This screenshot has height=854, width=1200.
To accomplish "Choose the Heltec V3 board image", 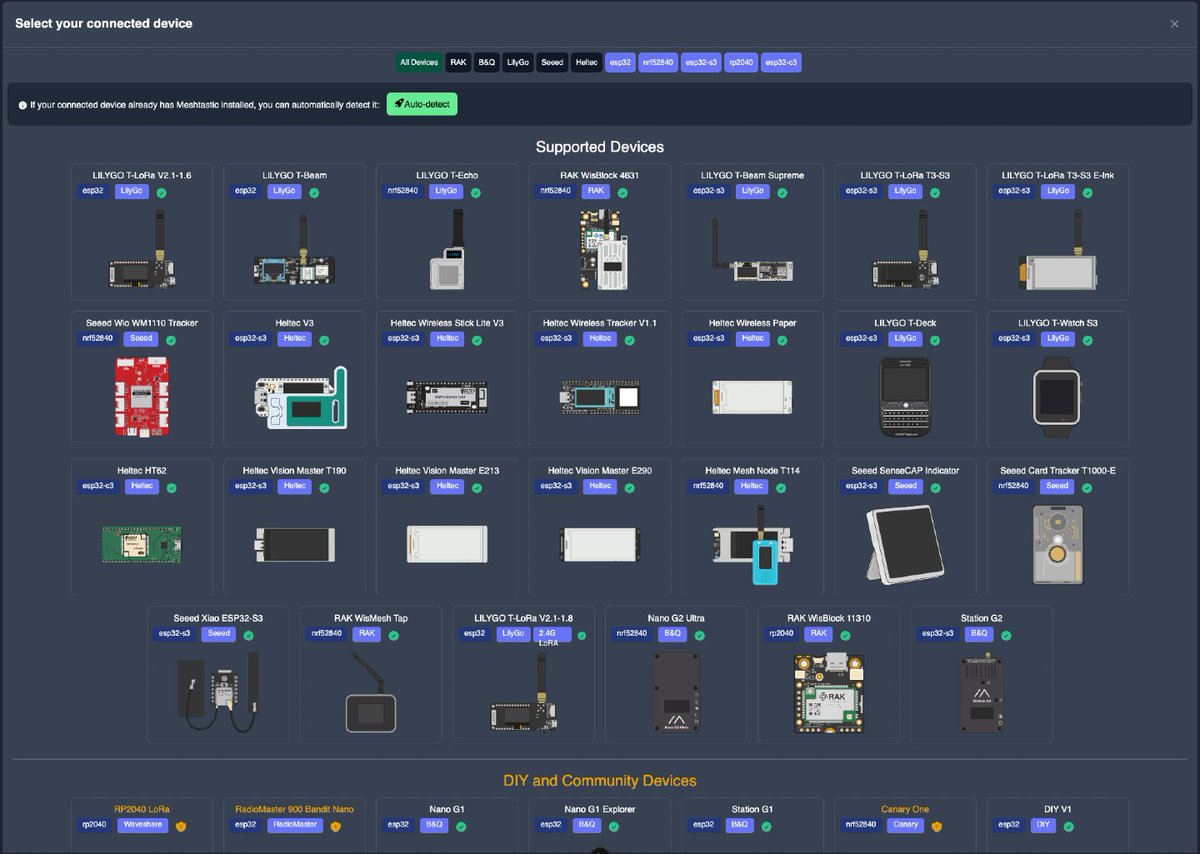I will 301,399.
